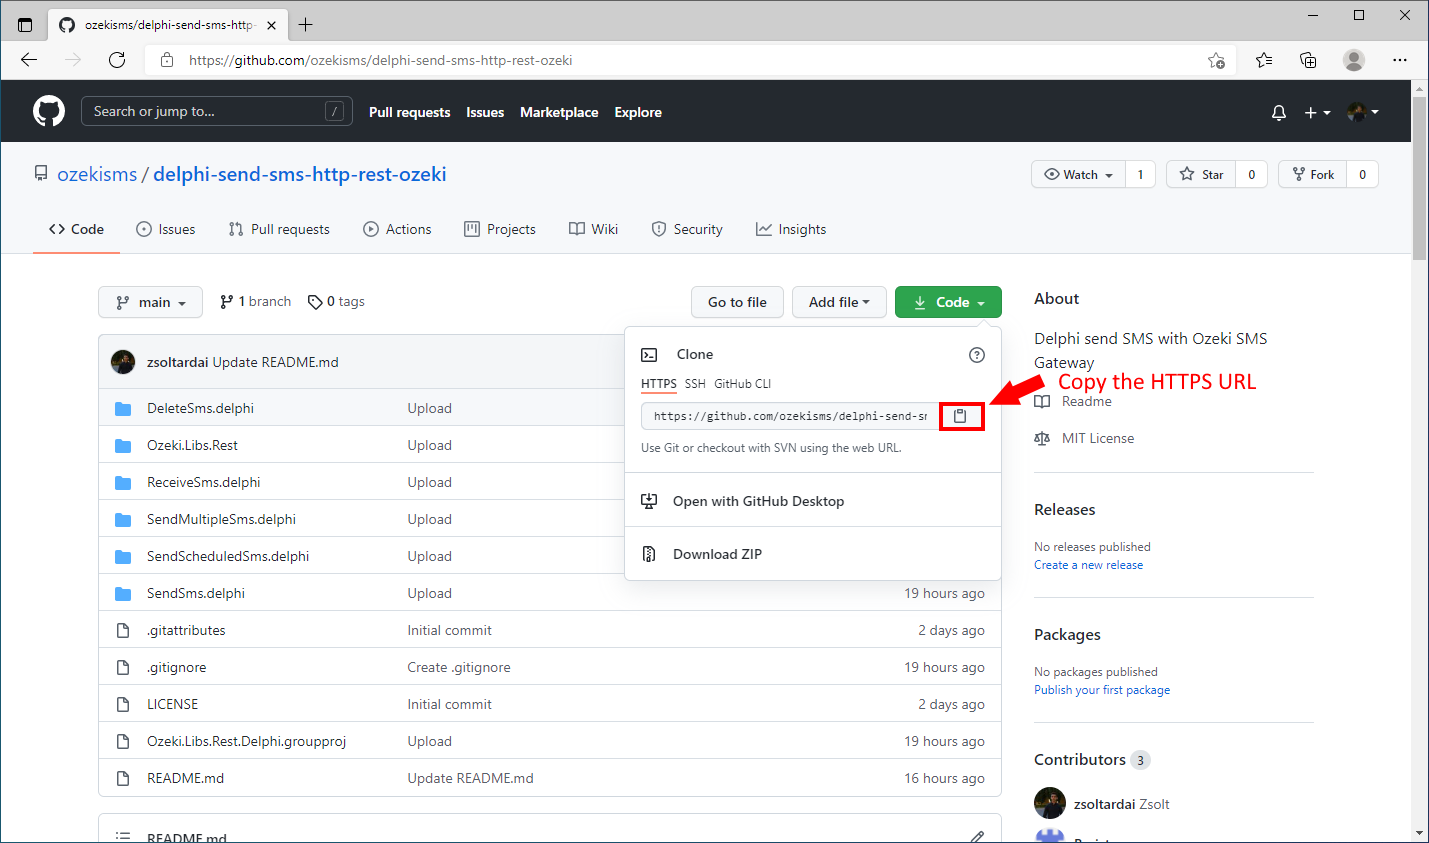The height and width of the screenshot is (843, 1429).
Task: Select the Actions repository tab
Action: pyautogui.click(x=397, y=229)
